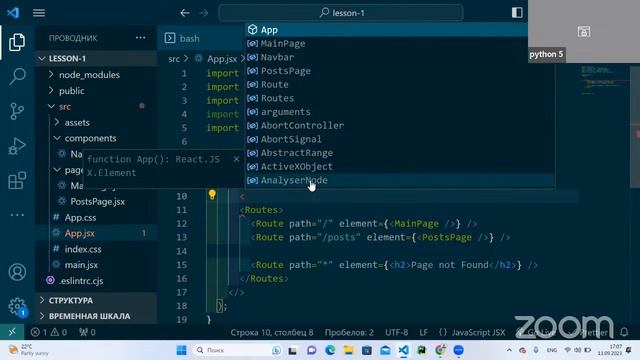Open File Explorer from taskbar
Image resolution: width=640 pixels, height=360 pixels.
pyautogui.click(x=348, y=350)
